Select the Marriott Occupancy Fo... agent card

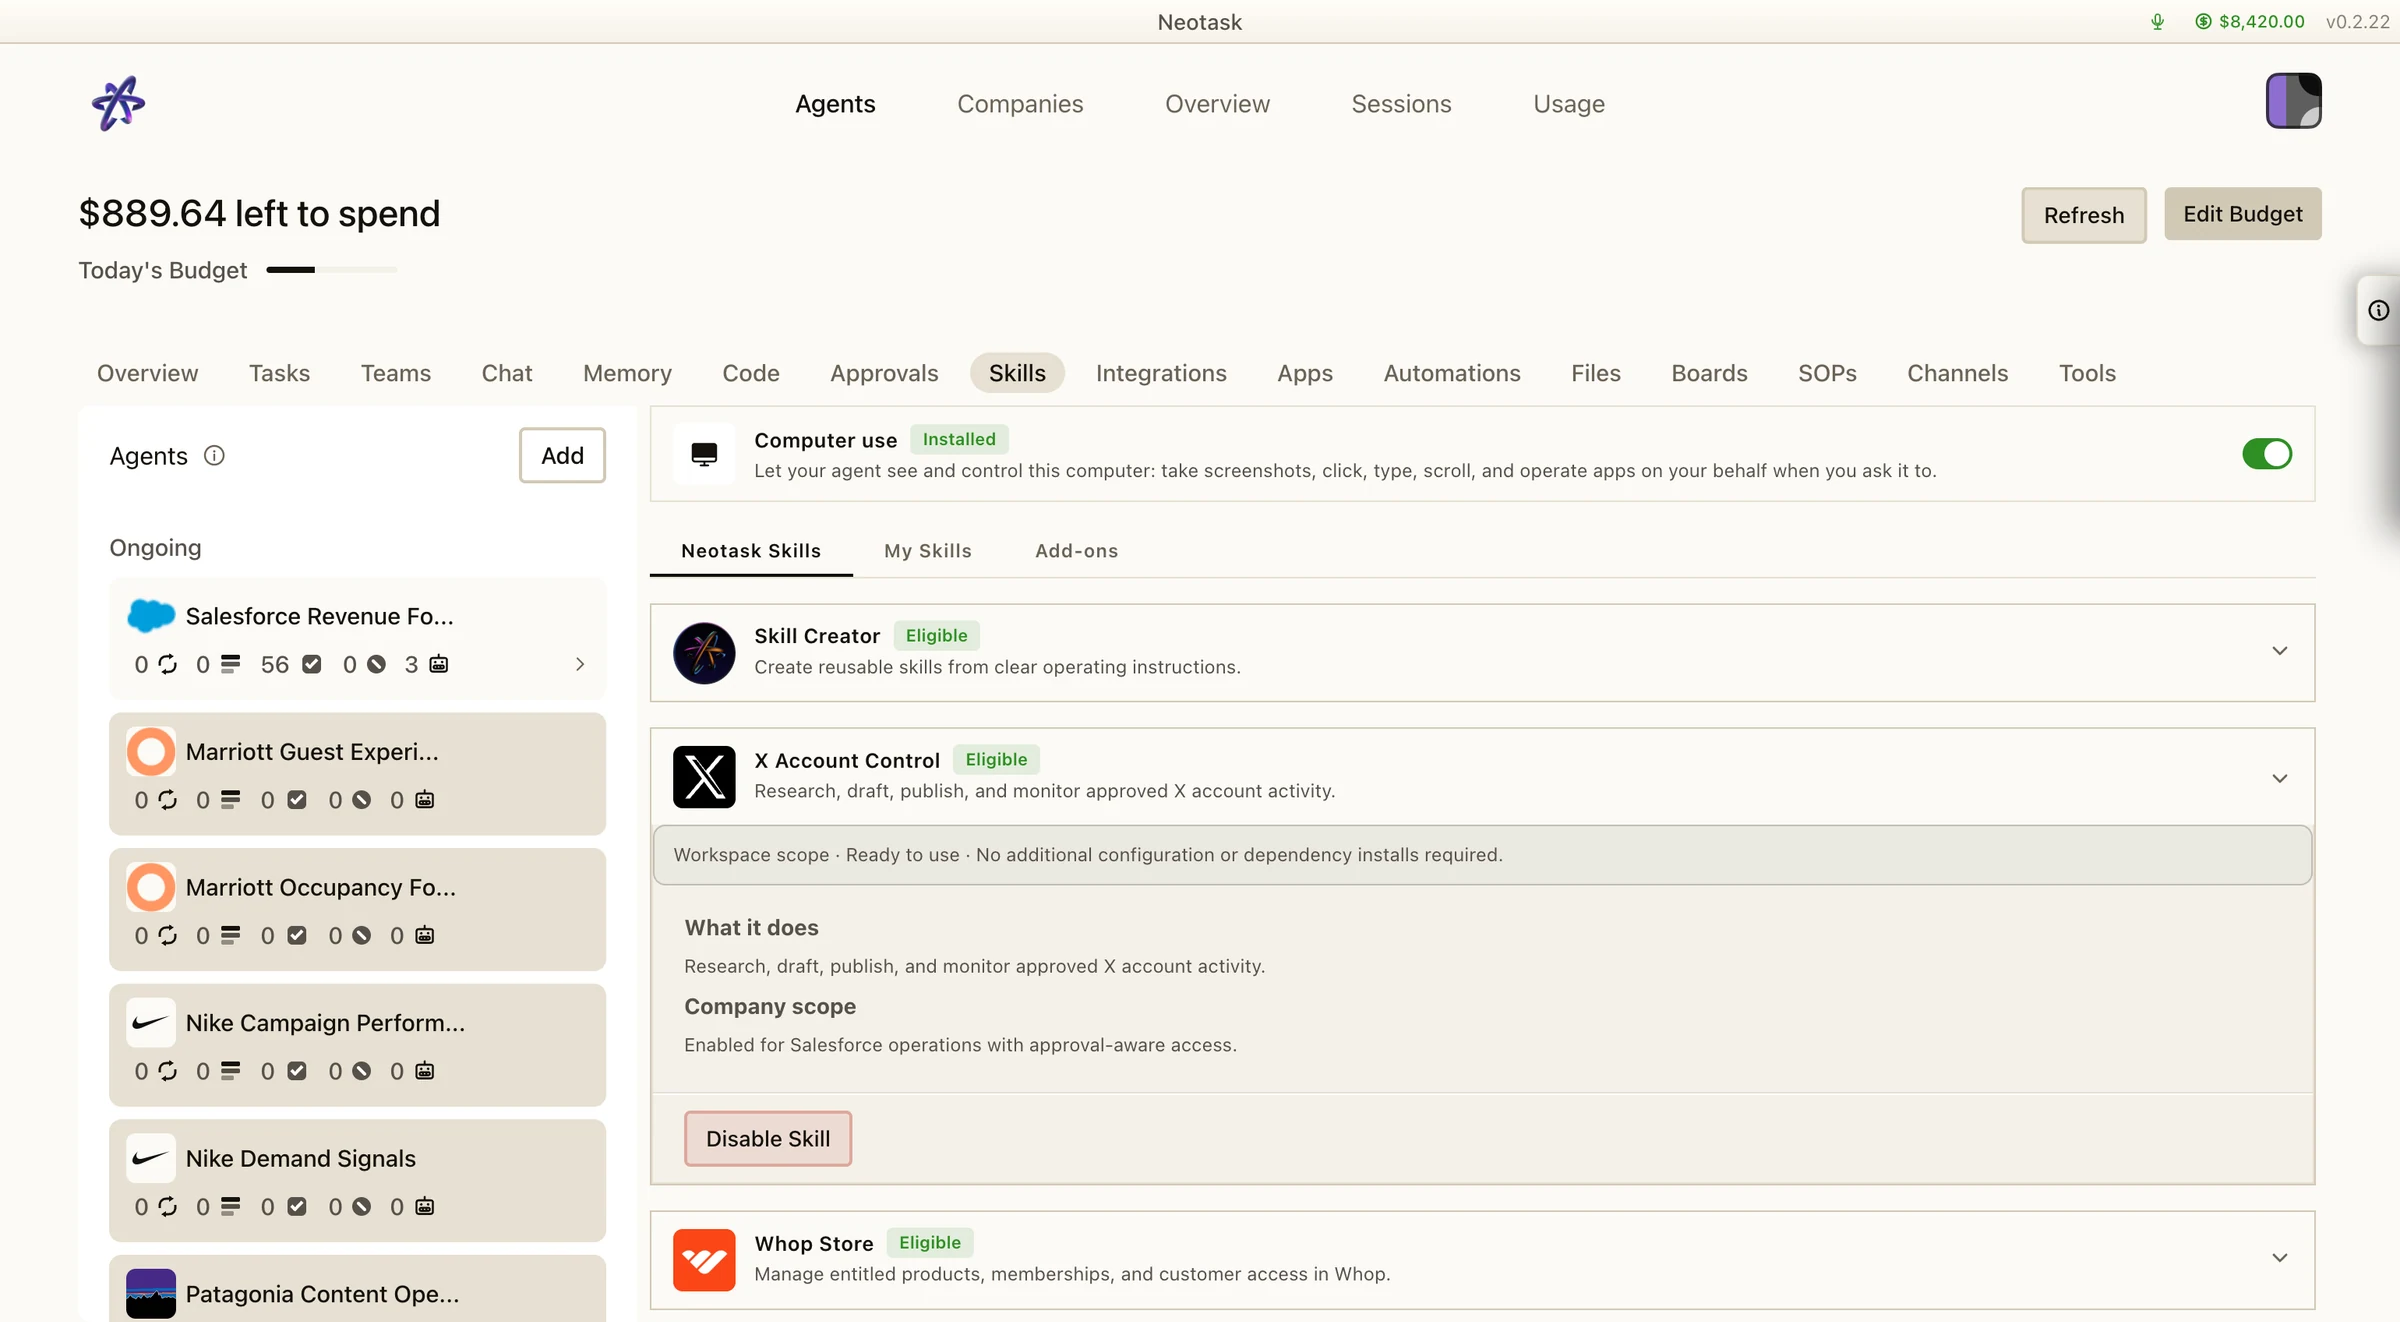[x=357, y=910]
